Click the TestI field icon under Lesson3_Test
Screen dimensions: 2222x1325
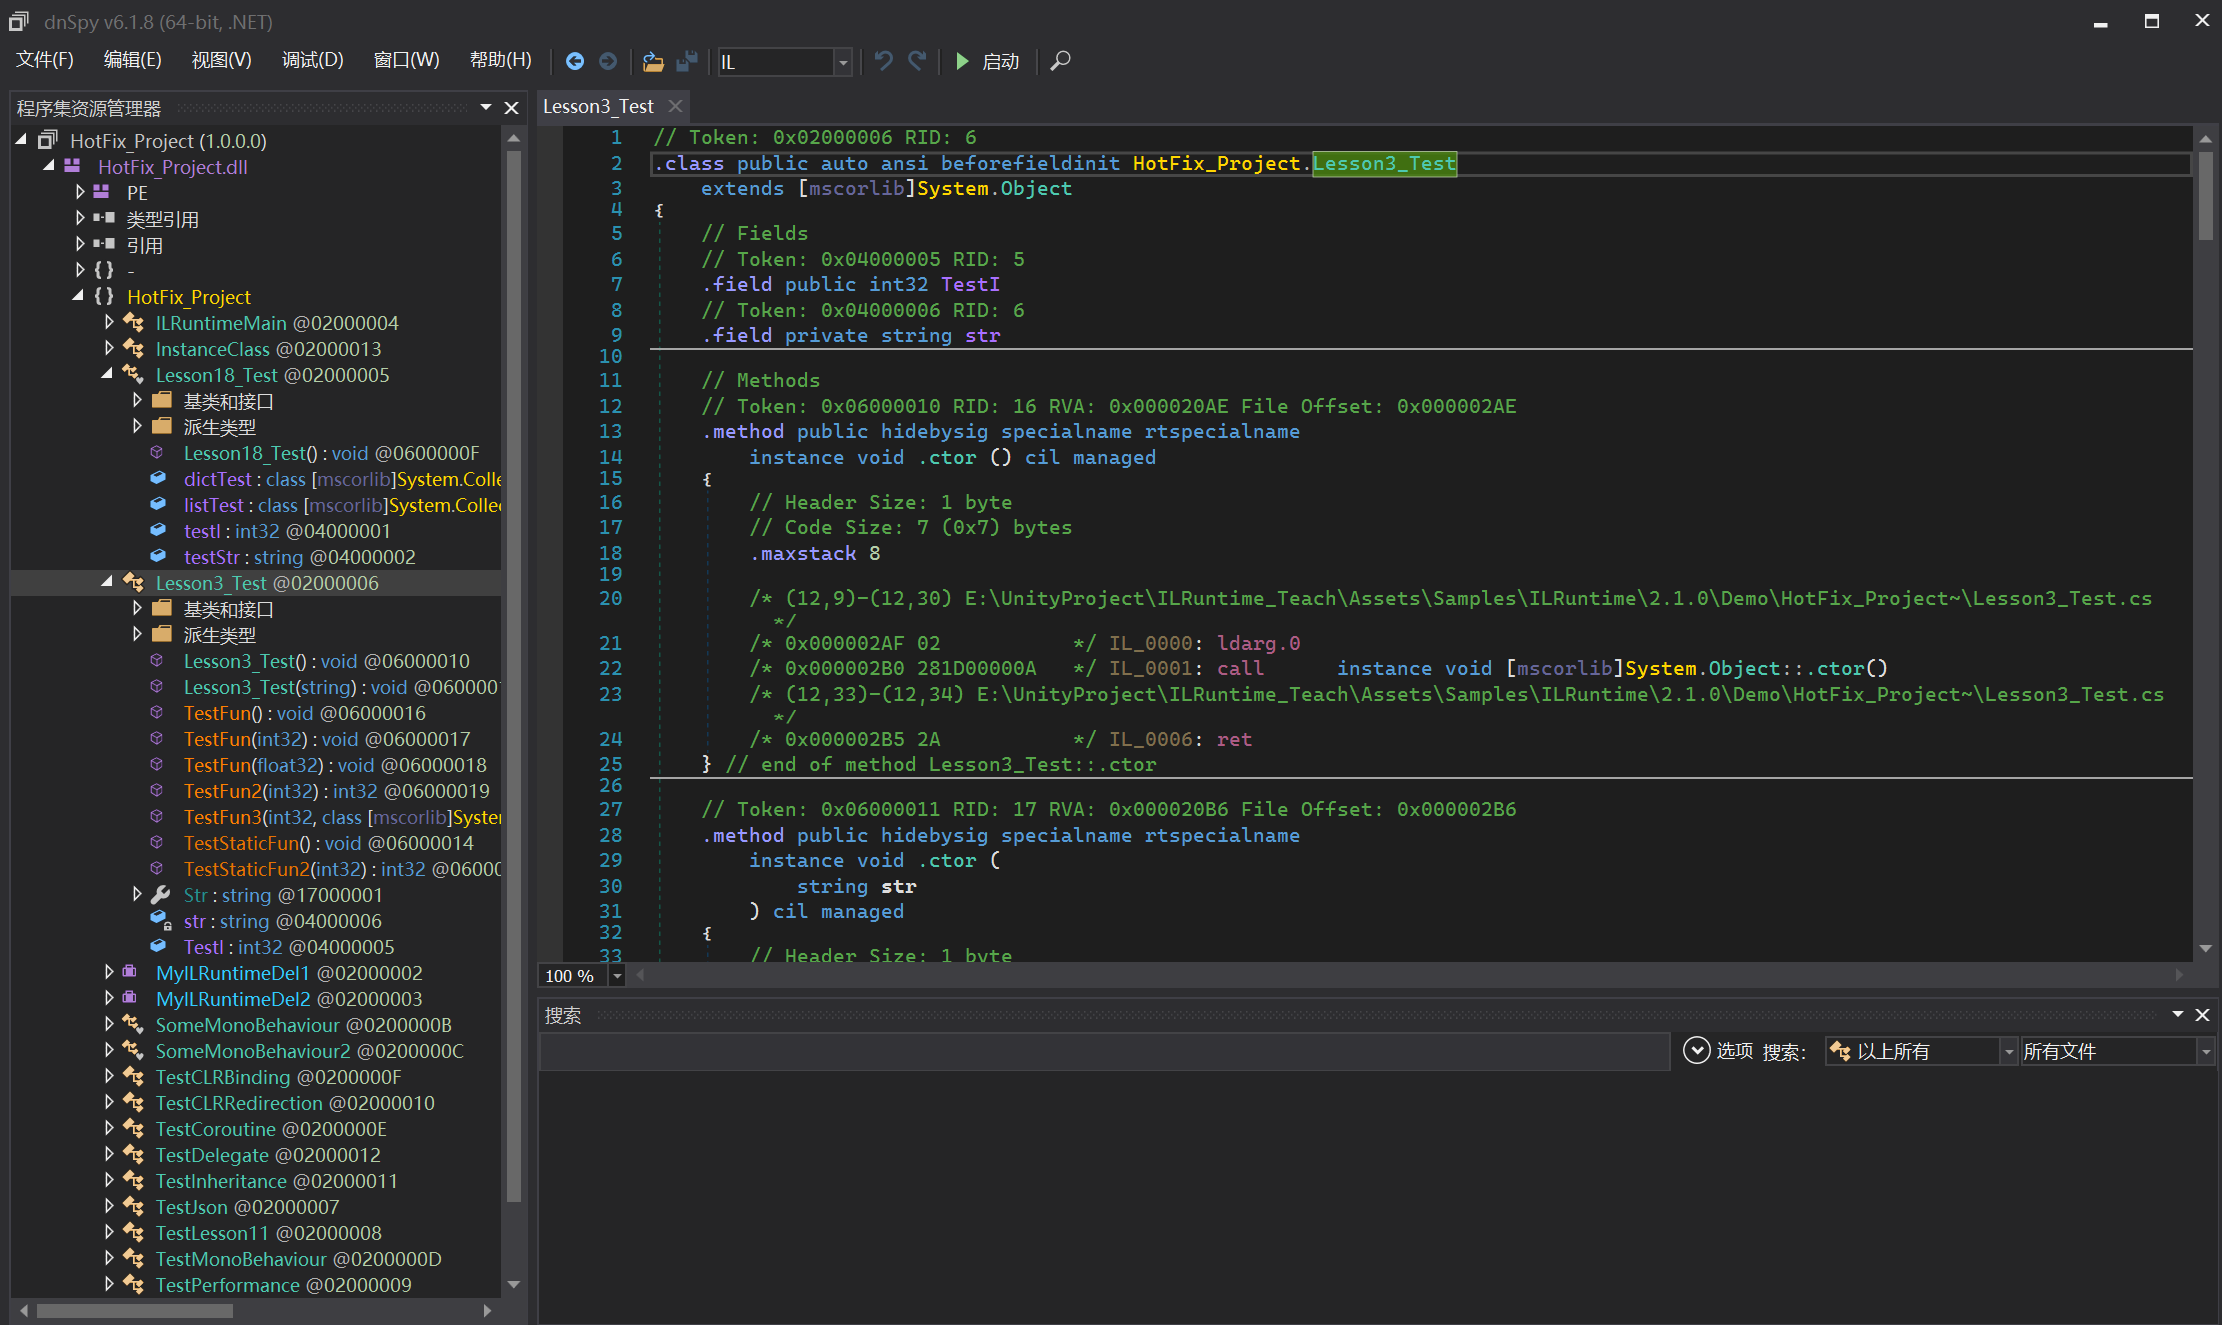click(158, 946)
